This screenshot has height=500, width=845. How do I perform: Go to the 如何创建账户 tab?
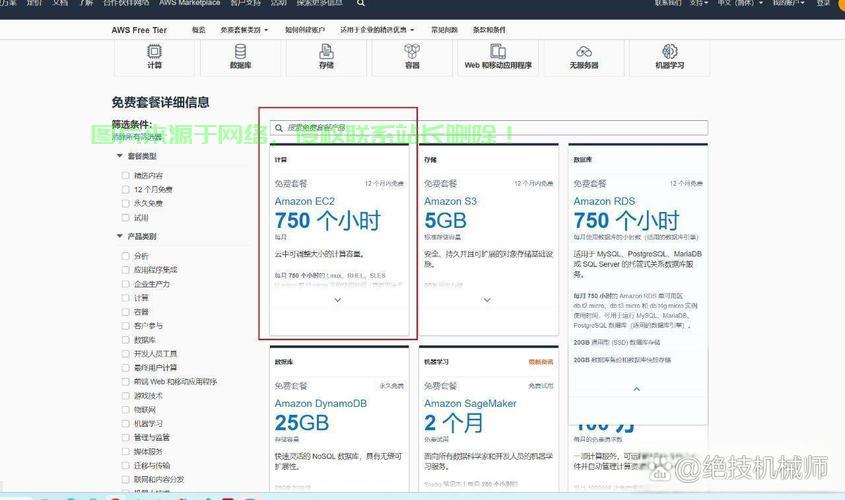tap(305, 30)
